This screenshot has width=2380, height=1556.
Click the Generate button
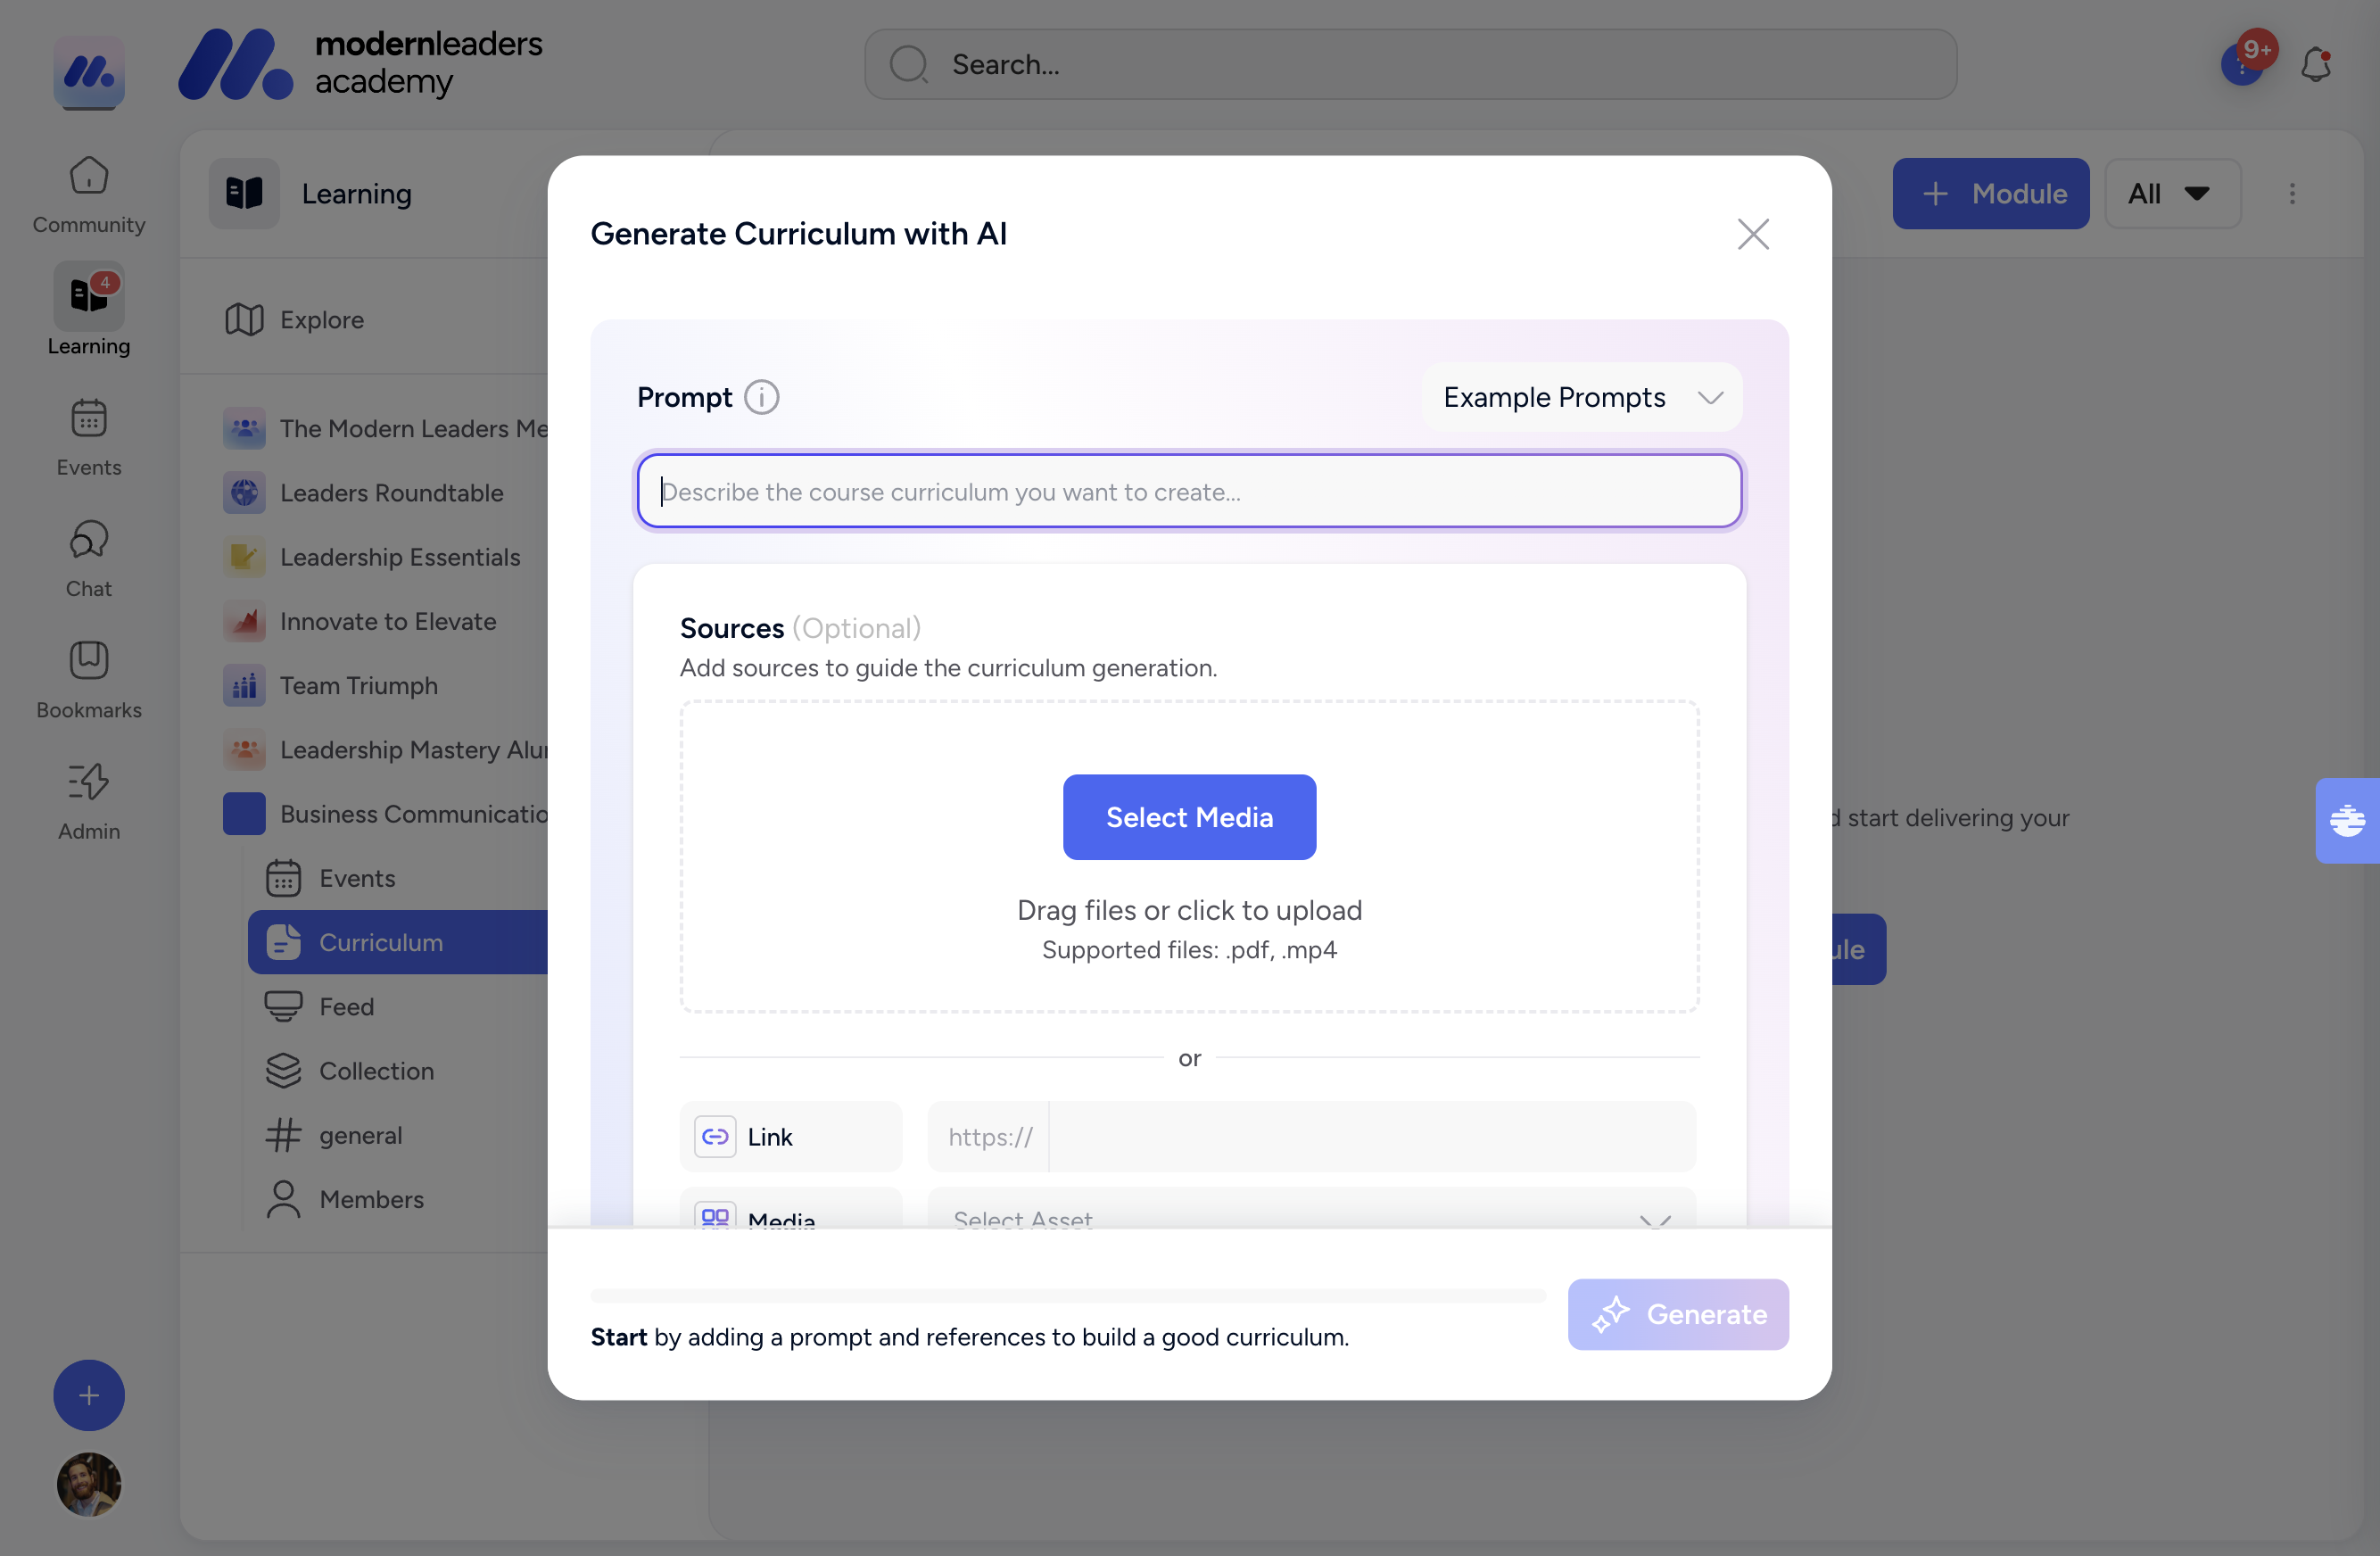(x=1677, y=1314)
